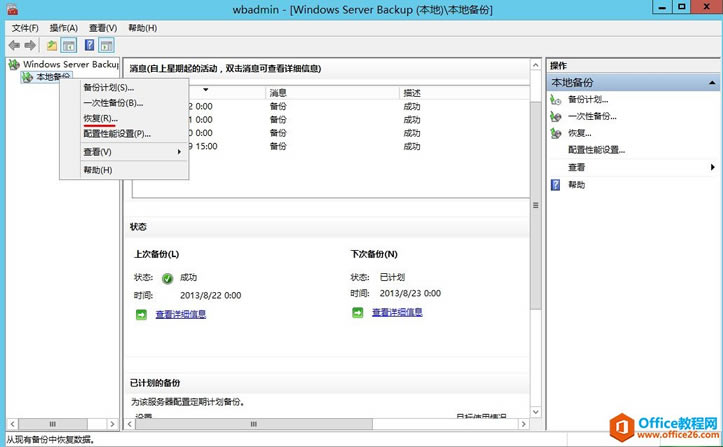Click the sort arrow on the time column header
The width and height of the screenshot is (723, 447).
click(206, 90)
